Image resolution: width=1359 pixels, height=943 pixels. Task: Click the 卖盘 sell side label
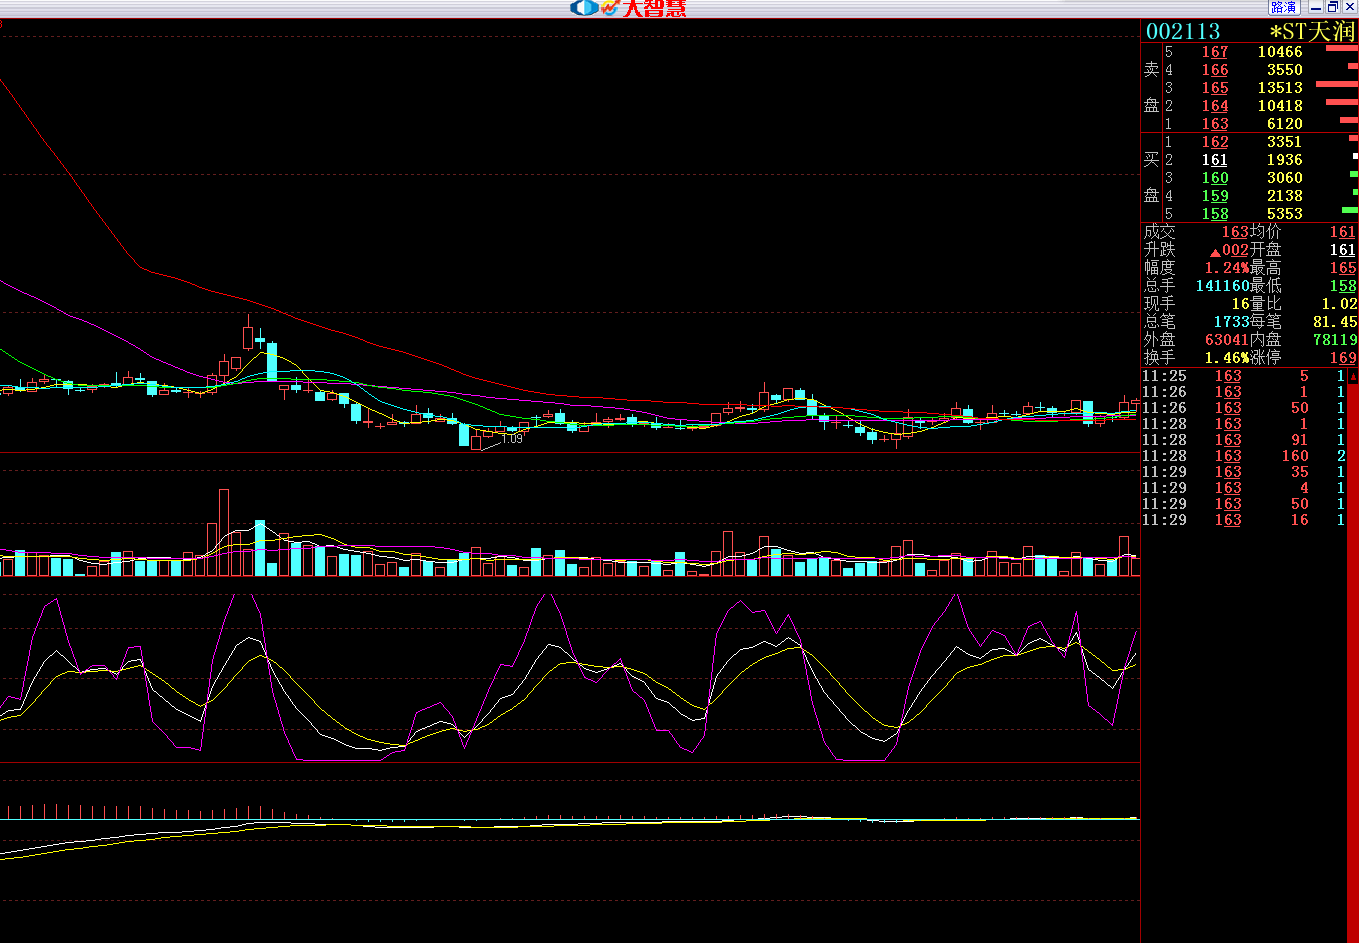pyautogui.click(x=1152, y=88)
